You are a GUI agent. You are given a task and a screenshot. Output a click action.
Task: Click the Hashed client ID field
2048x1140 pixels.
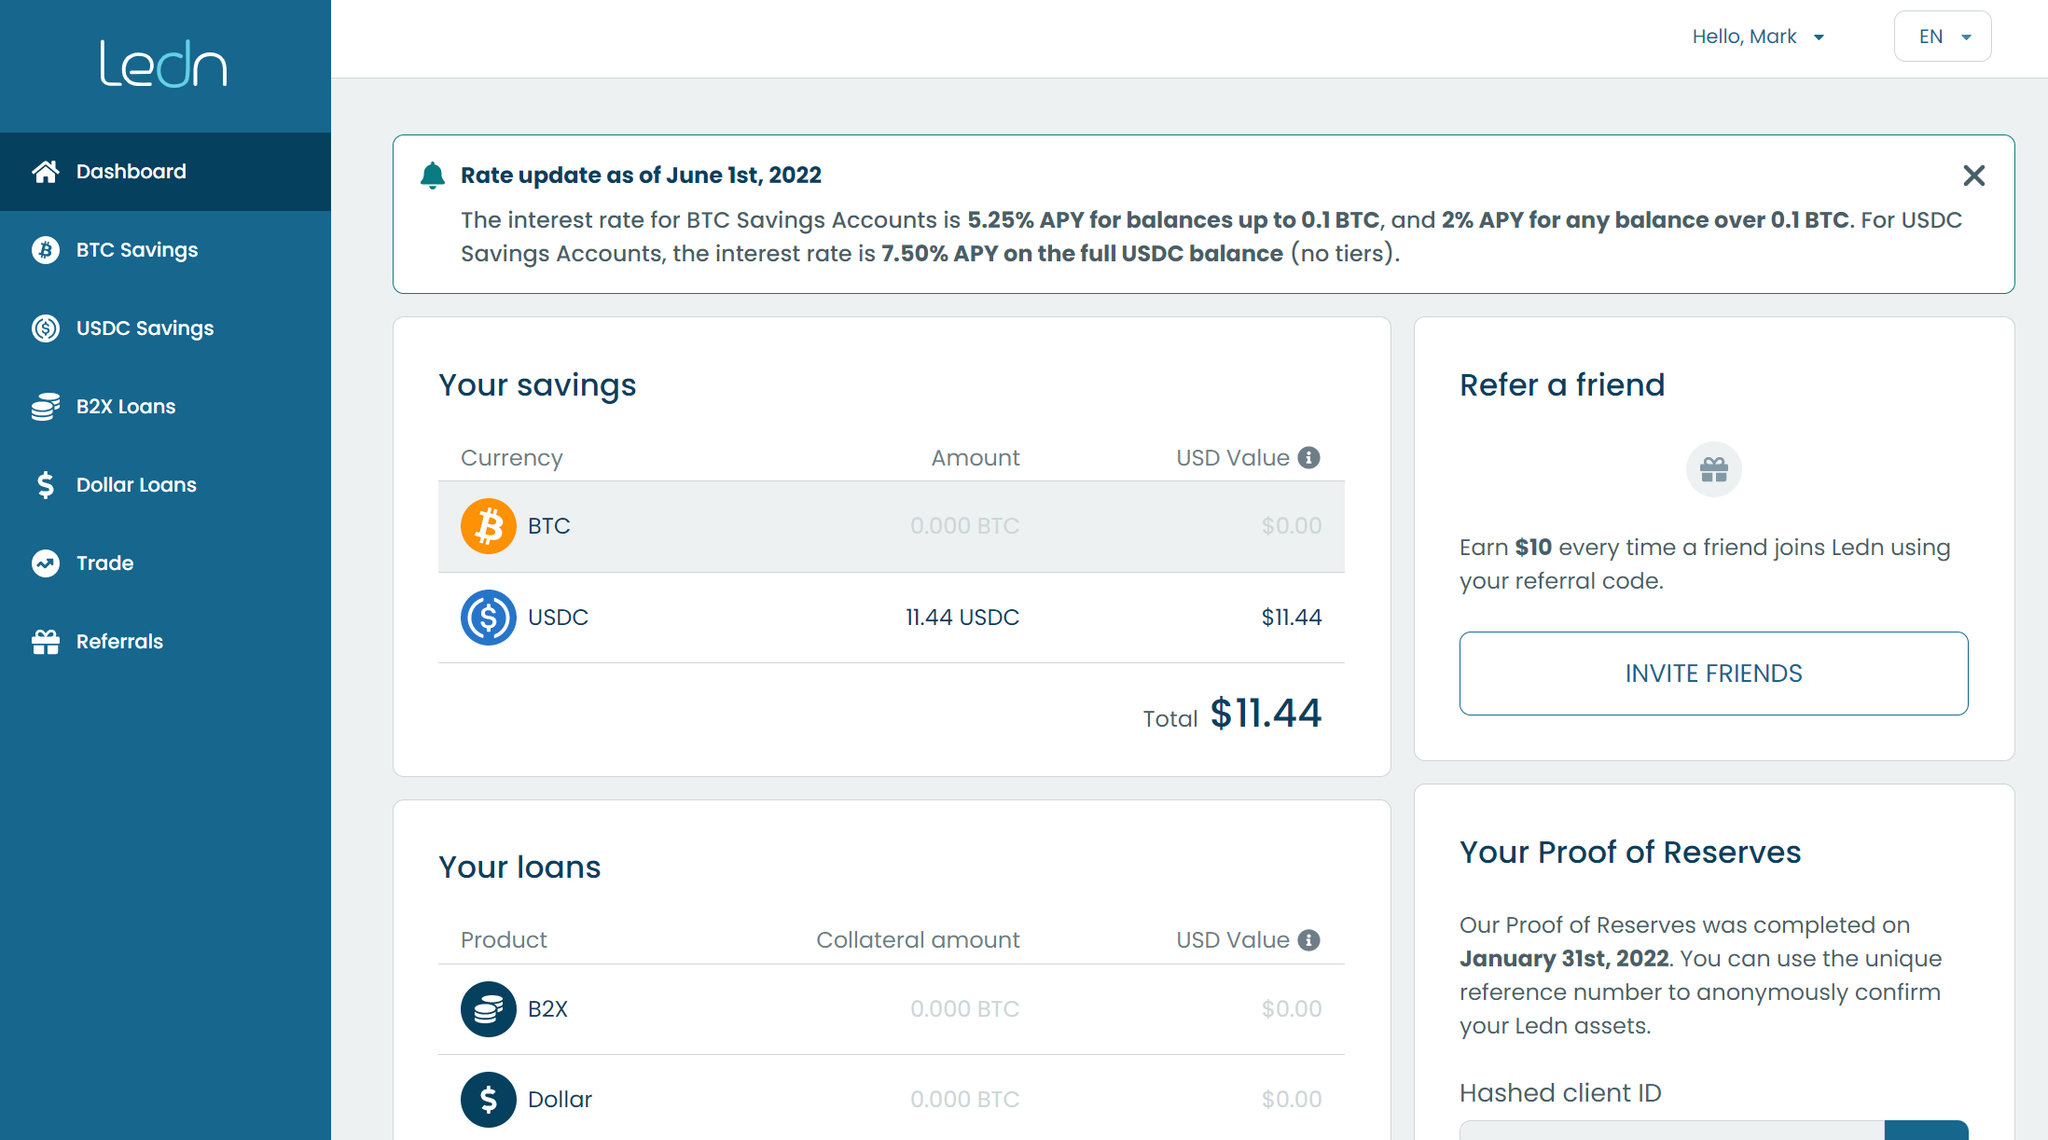pyautogui.click(x=1670, y=1130)
